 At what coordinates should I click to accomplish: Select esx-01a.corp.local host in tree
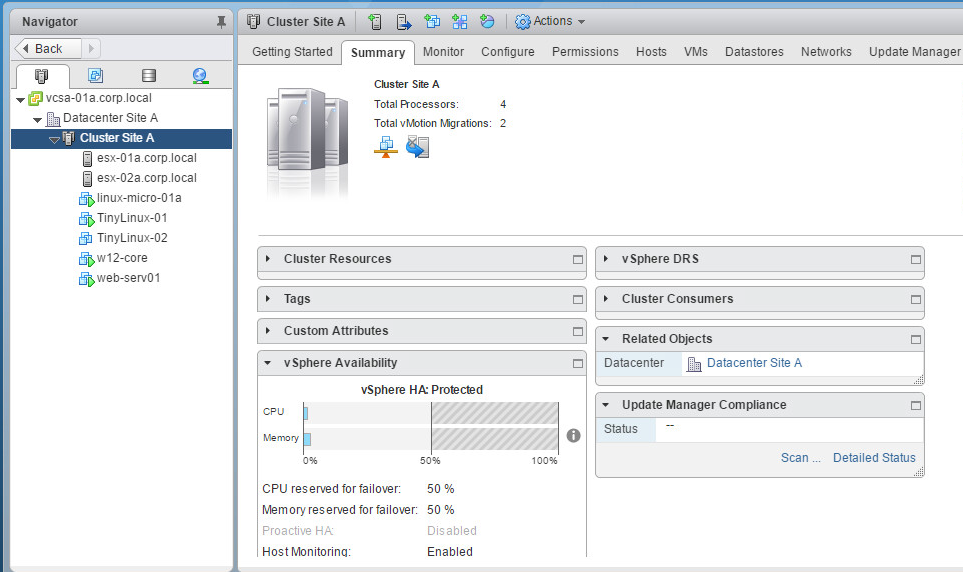(146, 158)
